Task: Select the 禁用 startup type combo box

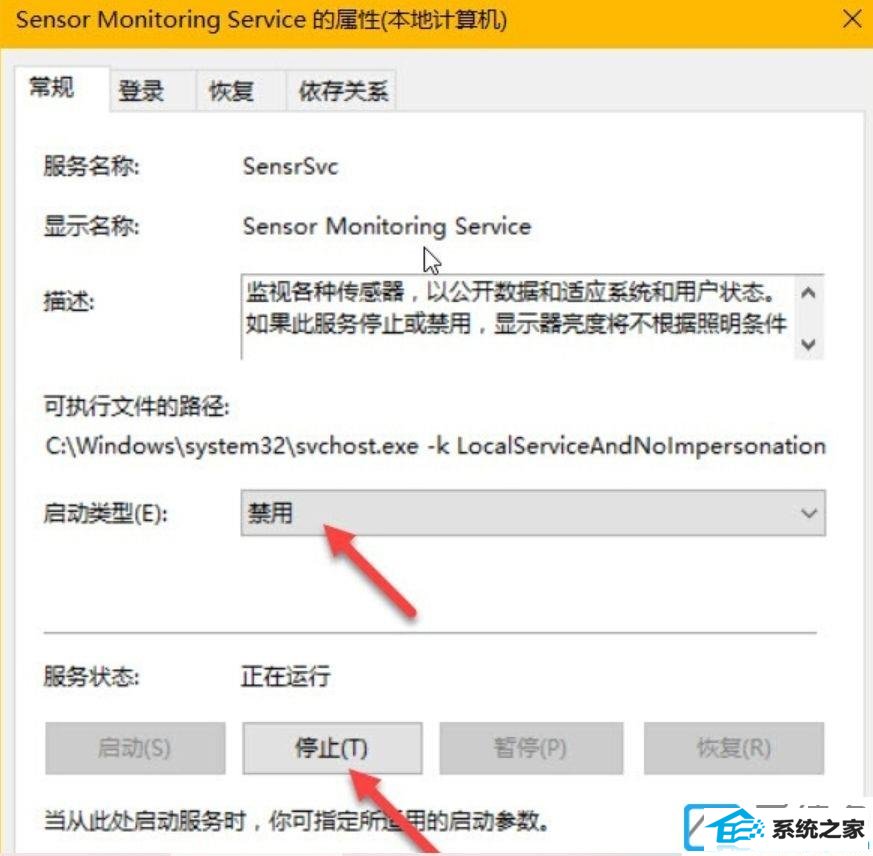Action: tap(533, 513)
